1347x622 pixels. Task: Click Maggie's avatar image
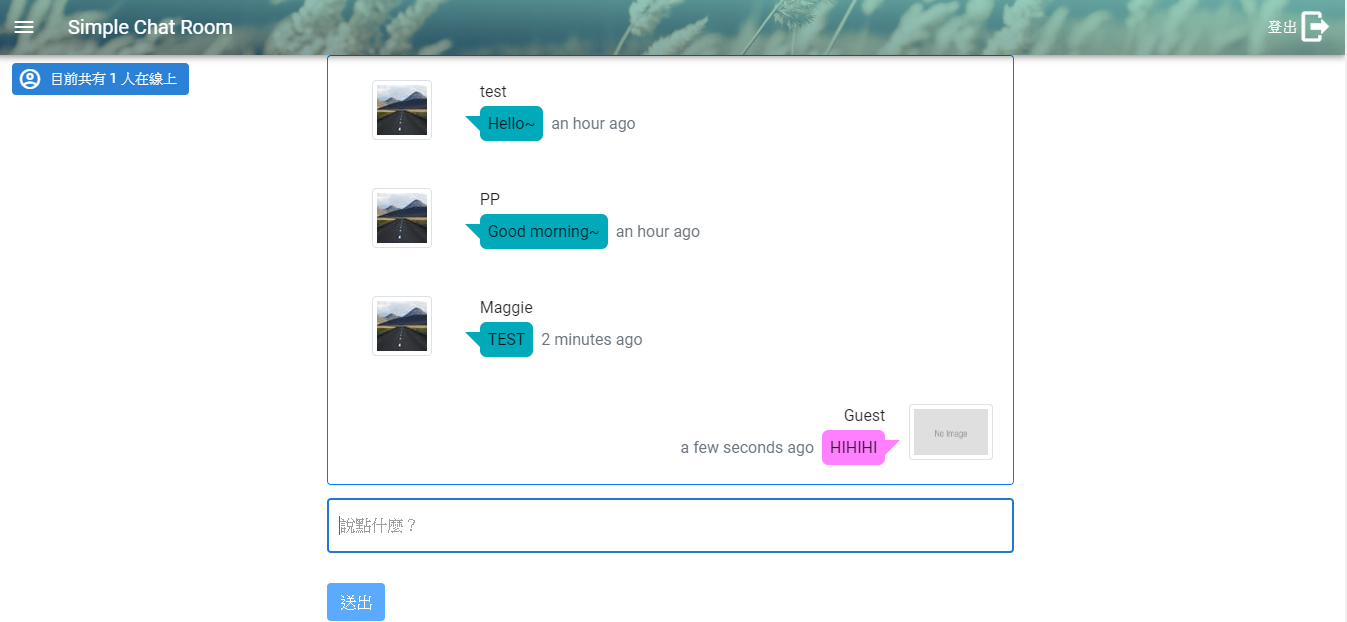[402, 326]
